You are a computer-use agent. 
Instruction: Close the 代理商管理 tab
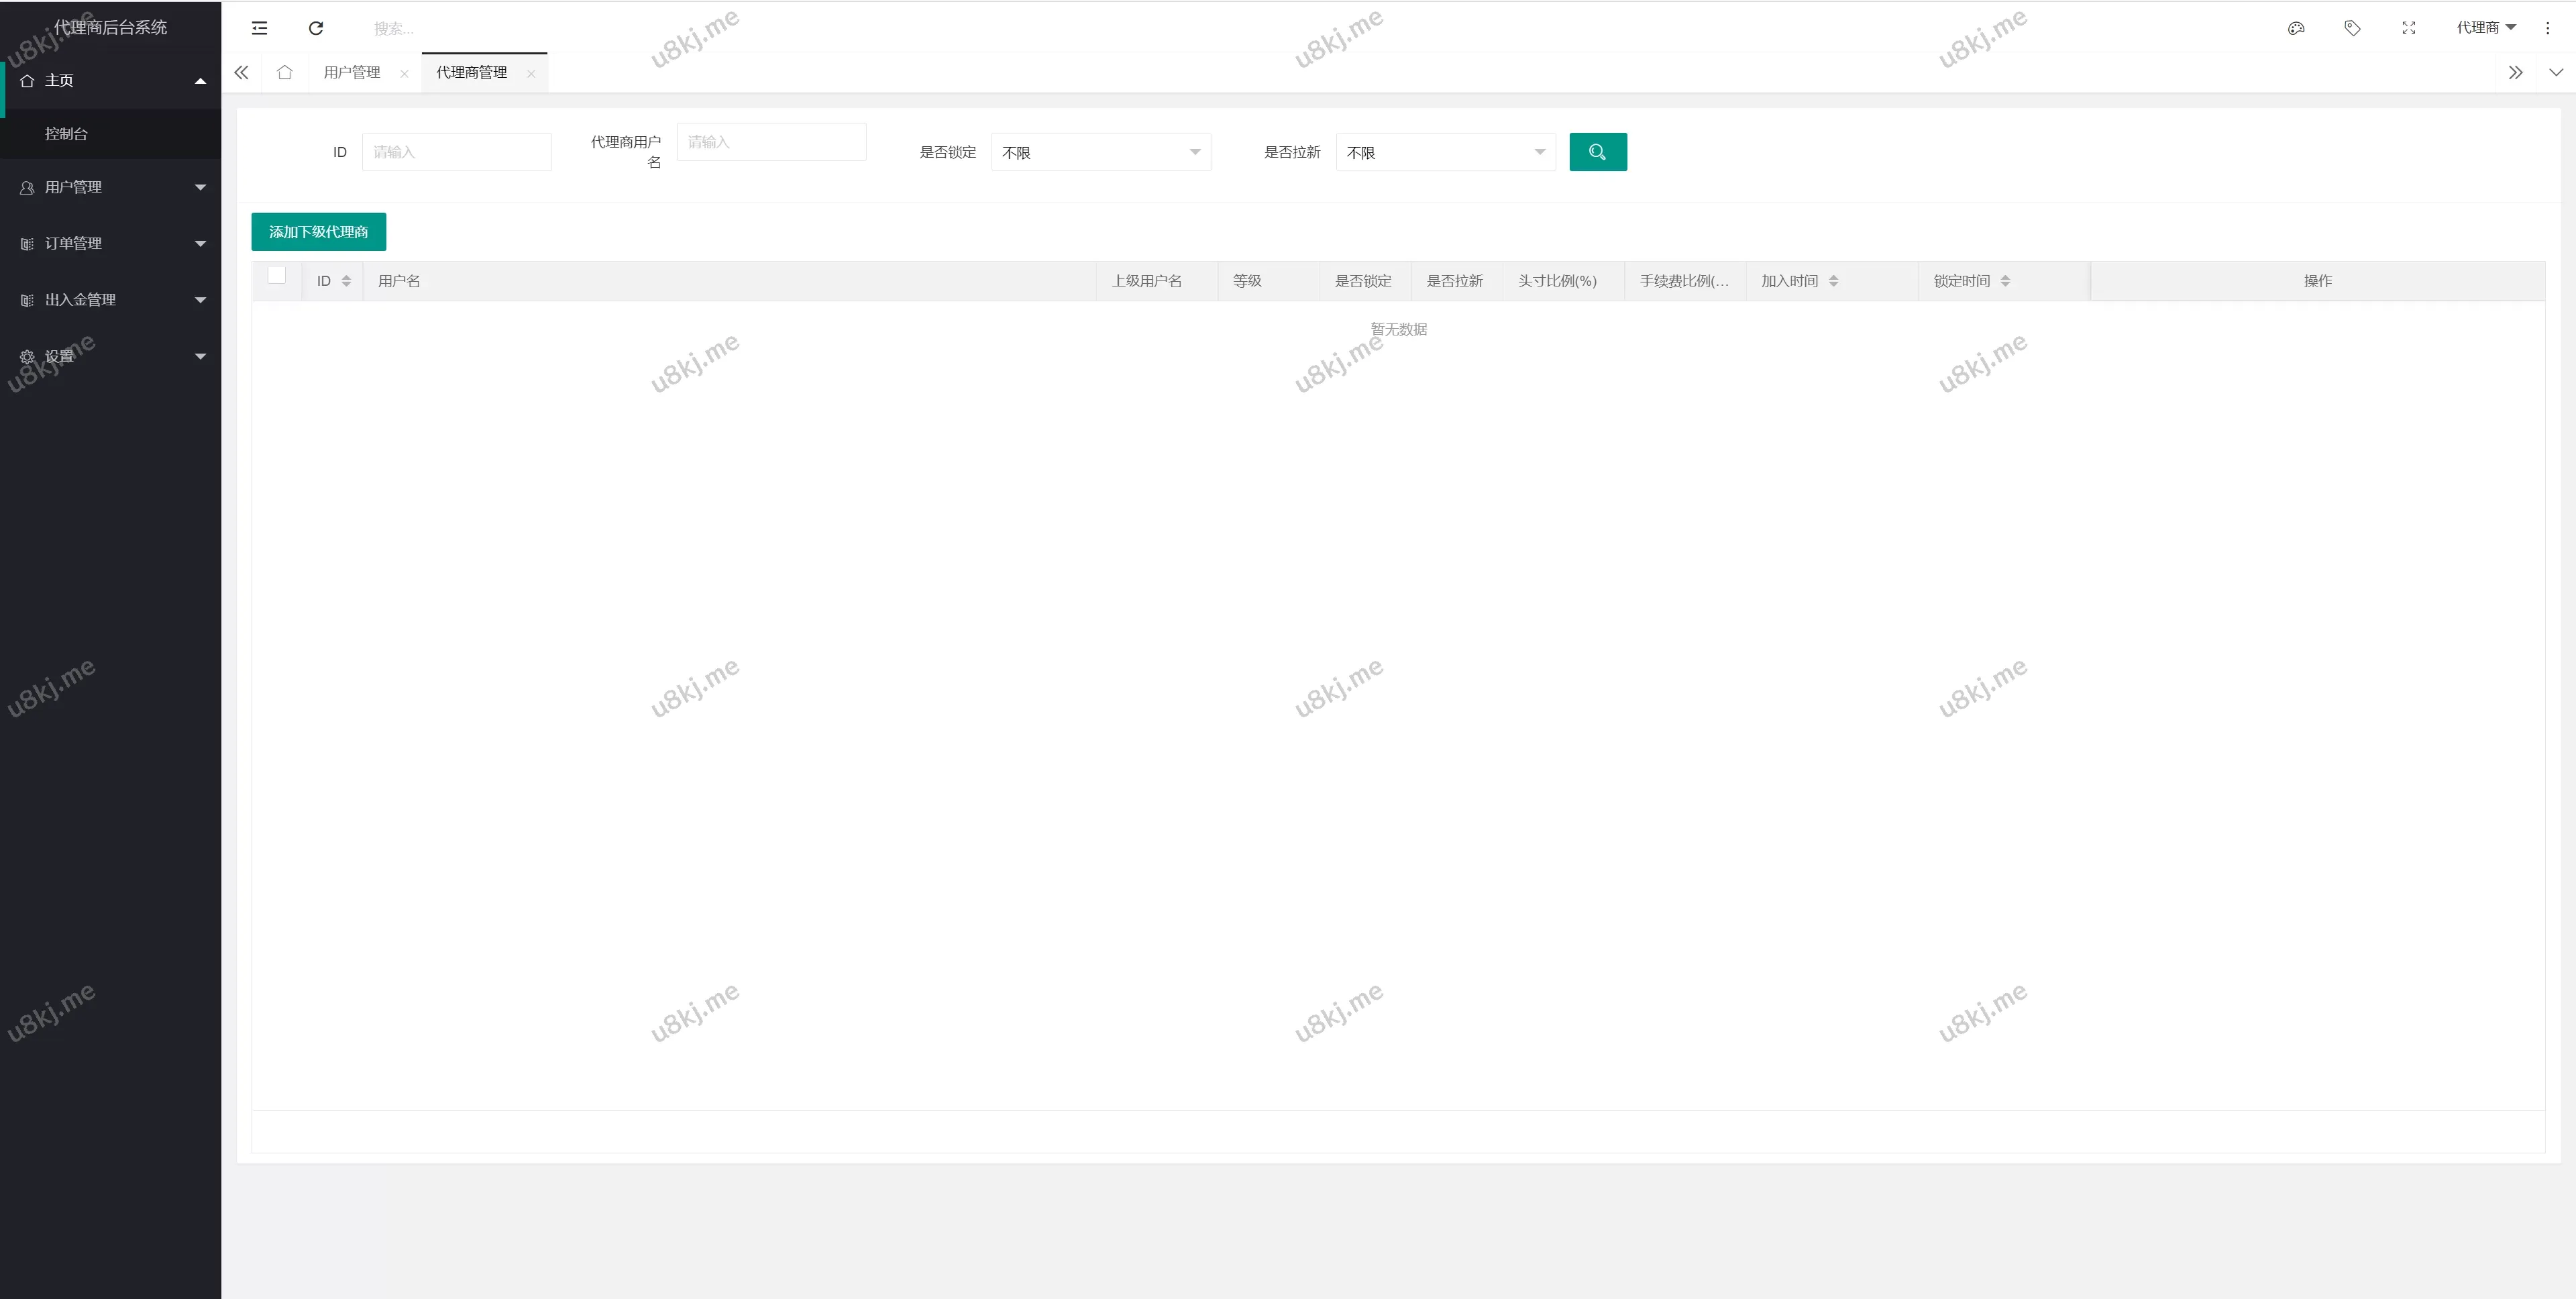coord(532,73)
